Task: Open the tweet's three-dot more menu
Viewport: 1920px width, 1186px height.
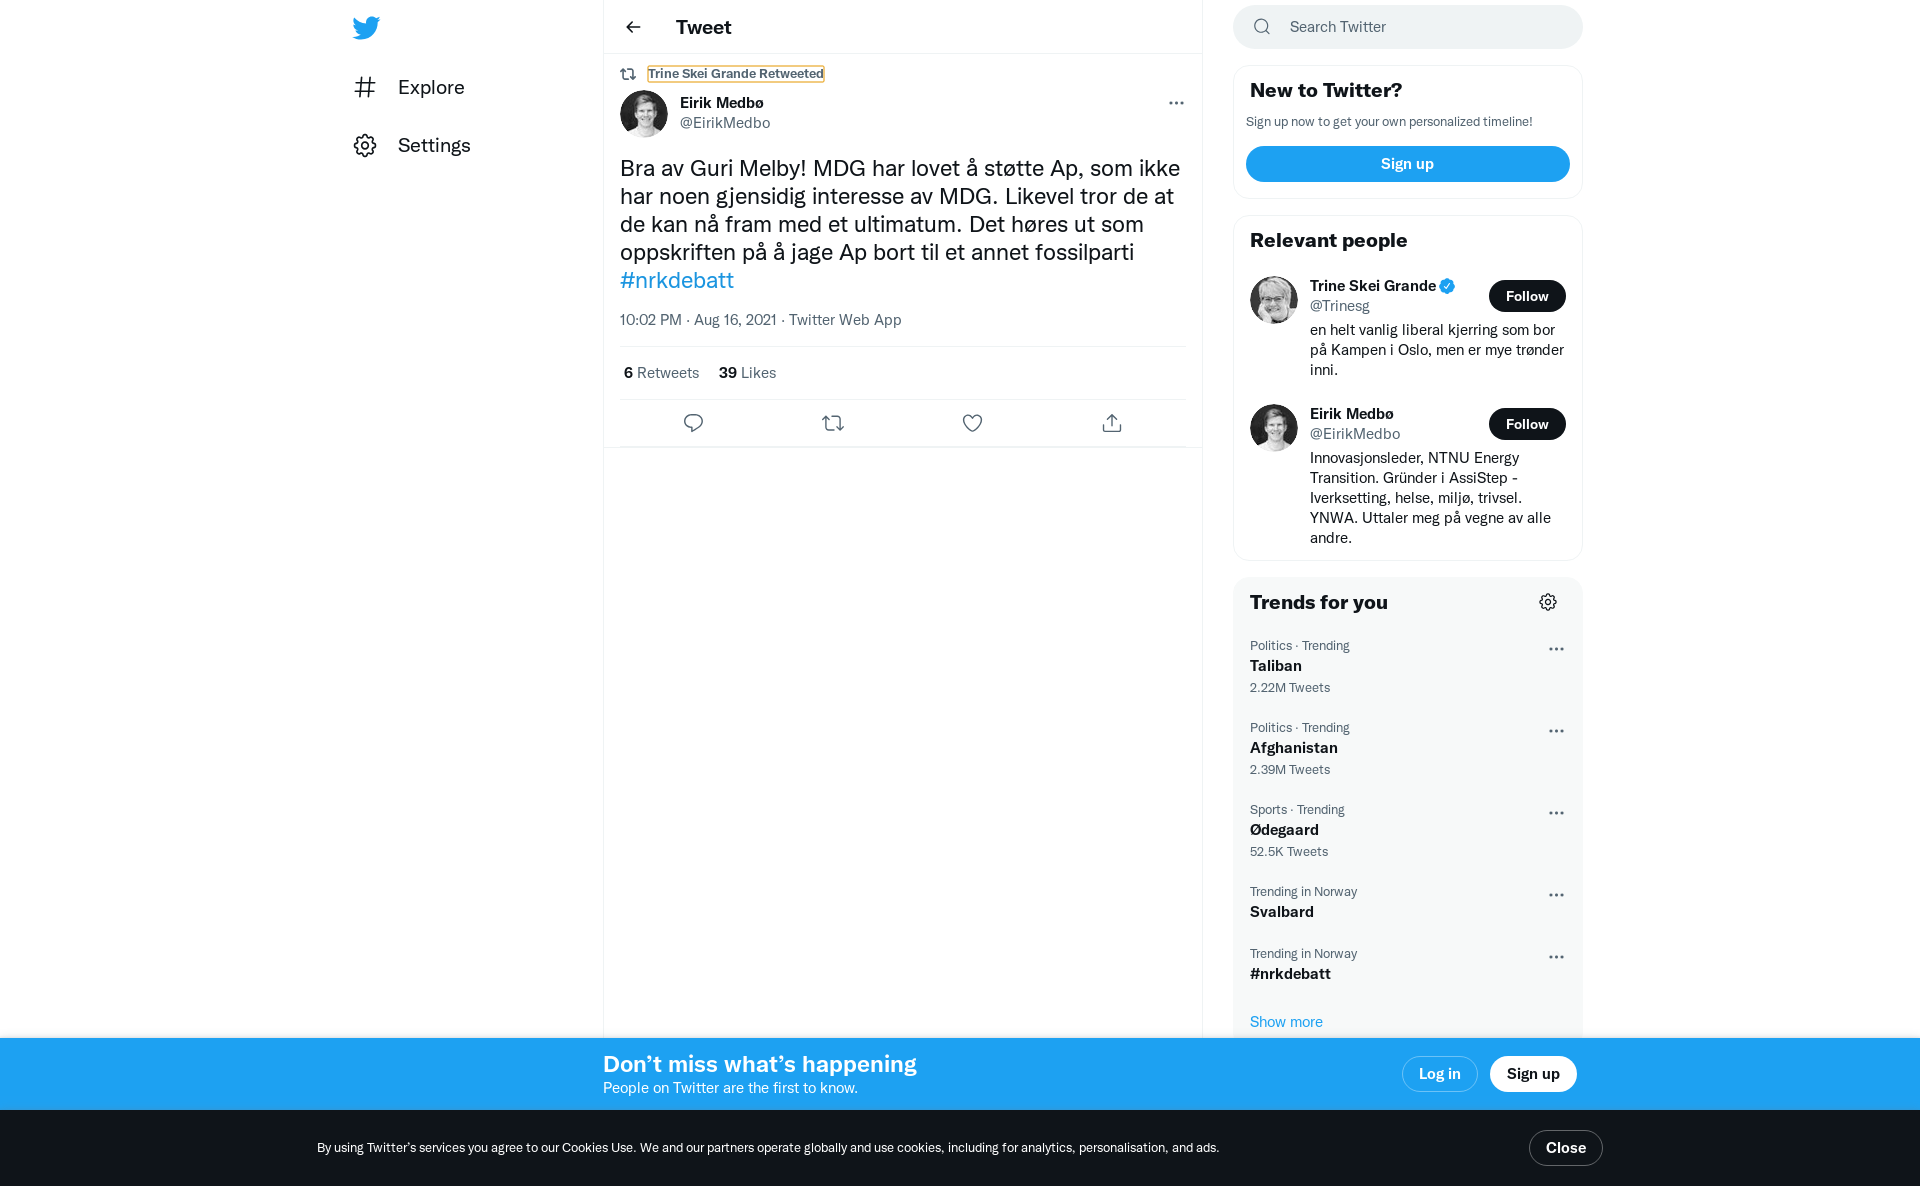Action: pyautogui.click(x=1176, y=103)
